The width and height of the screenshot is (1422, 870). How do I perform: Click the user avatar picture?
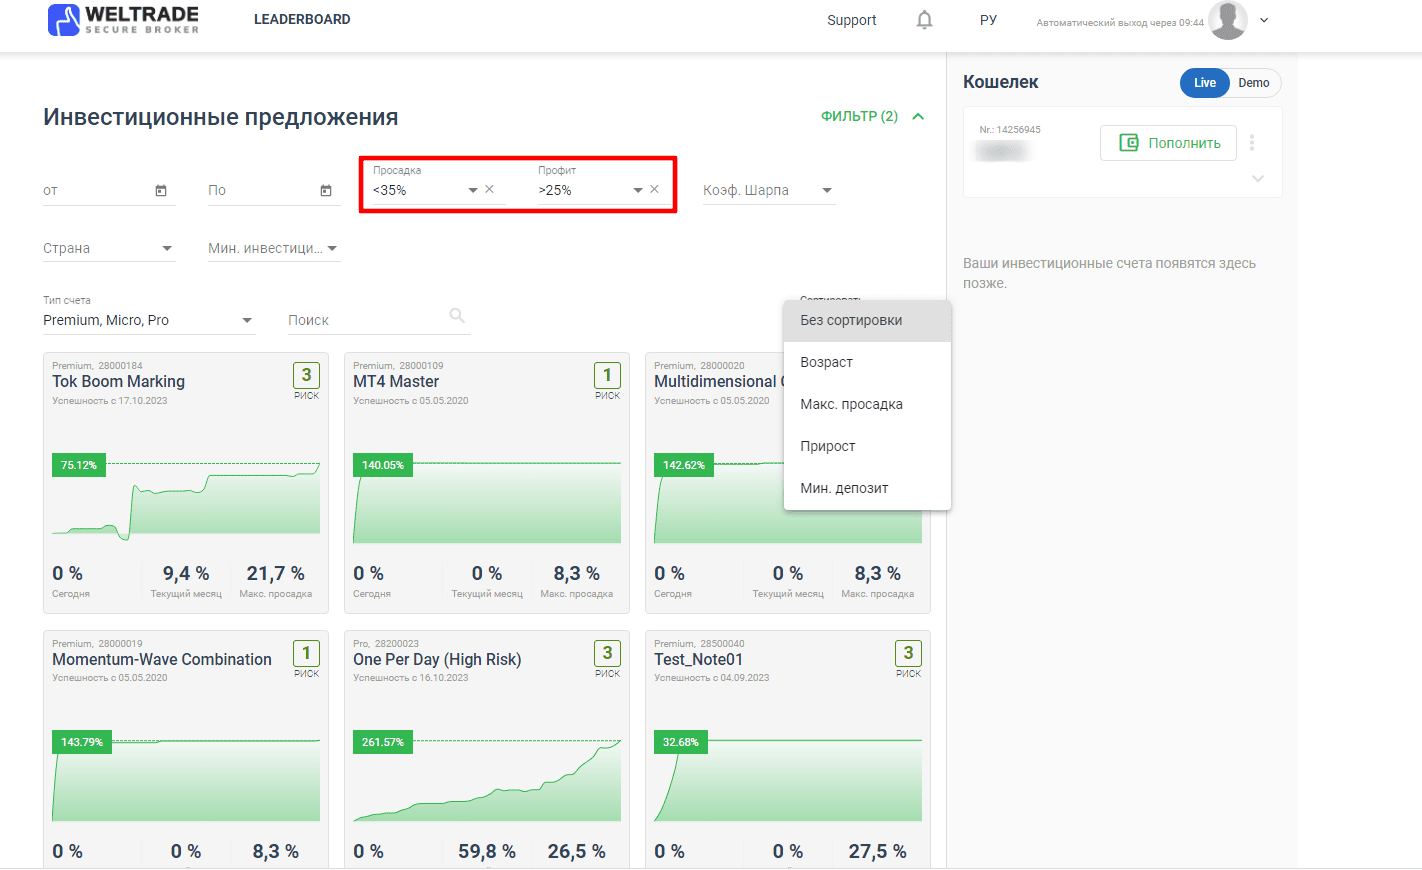[x=1228, y=20]
